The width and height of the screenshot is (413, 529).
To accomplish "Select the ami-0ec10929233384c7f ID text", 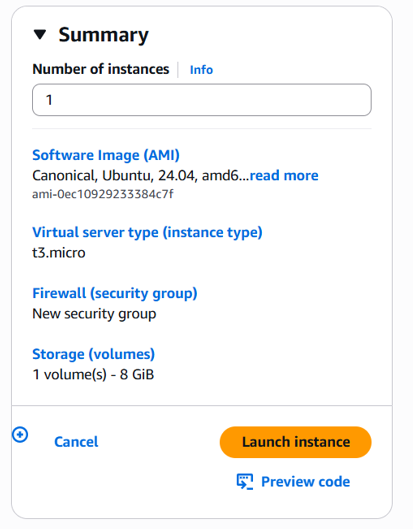I will 103,194.
